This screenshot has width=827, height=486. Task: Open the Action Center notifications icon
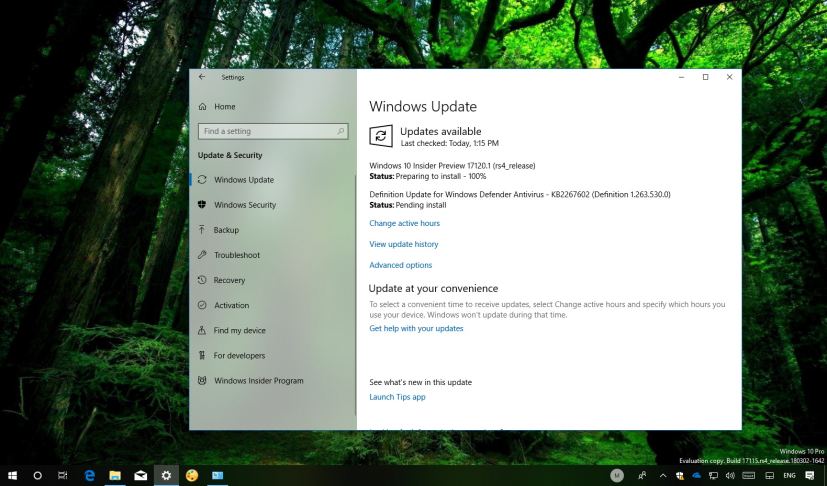tap(810, 475)
